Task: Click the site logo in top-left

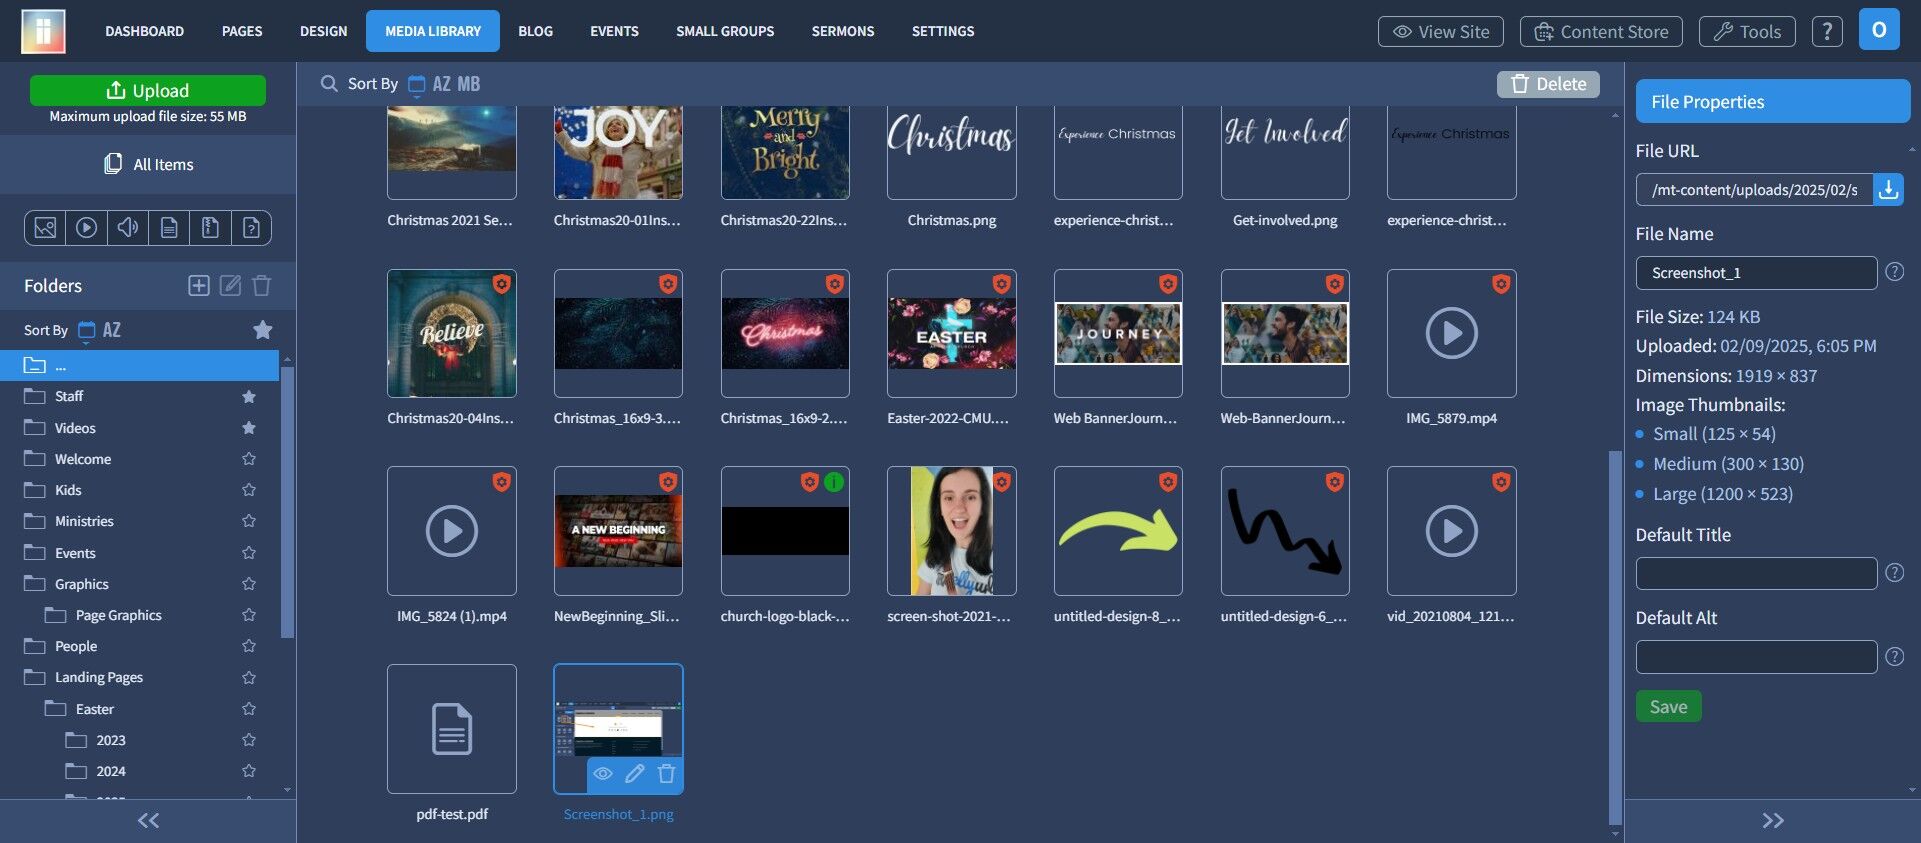Action: [x=43, y=31]
